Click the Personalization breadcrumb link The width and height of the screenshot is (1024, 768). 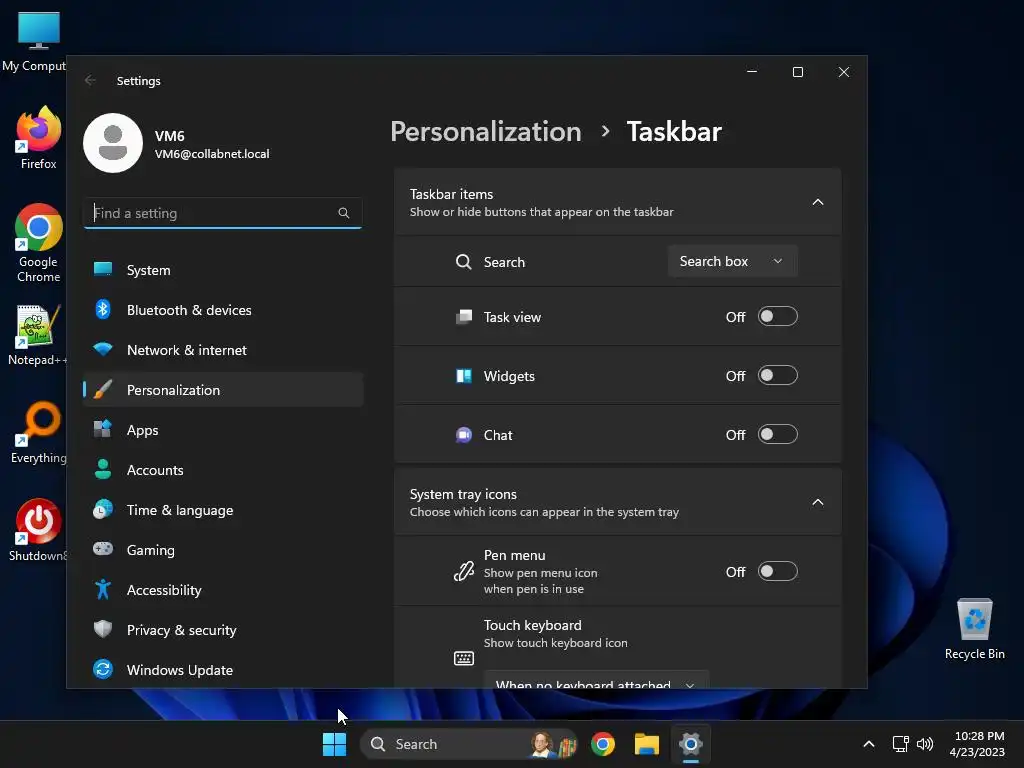pyautogui.click(x=486, y=131)
